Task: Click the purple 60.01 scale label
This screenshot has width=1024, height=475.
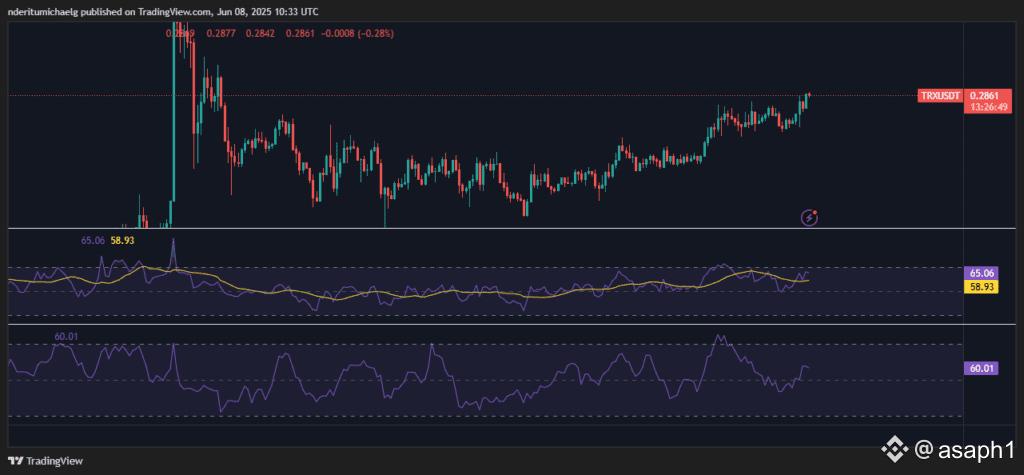Action: click(x=981, y=369)
